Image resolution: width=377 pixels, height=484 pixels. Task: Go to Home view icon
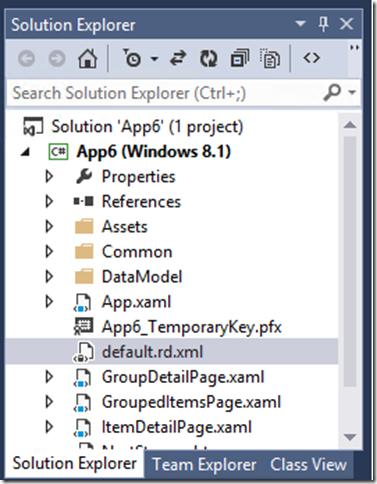pyautogui.click(x=87, y=59)
